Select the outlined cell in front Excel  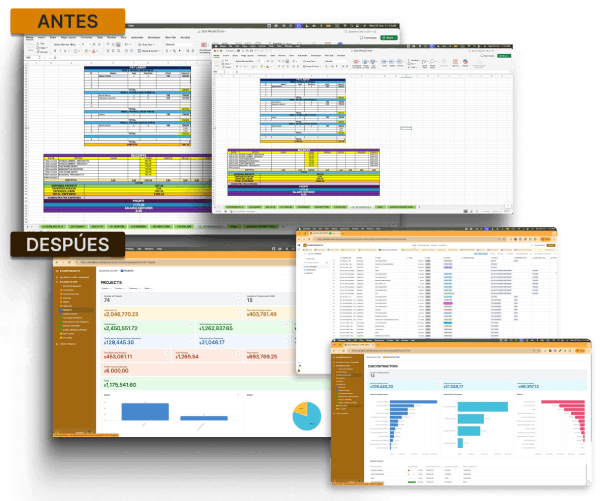(406, 128)
